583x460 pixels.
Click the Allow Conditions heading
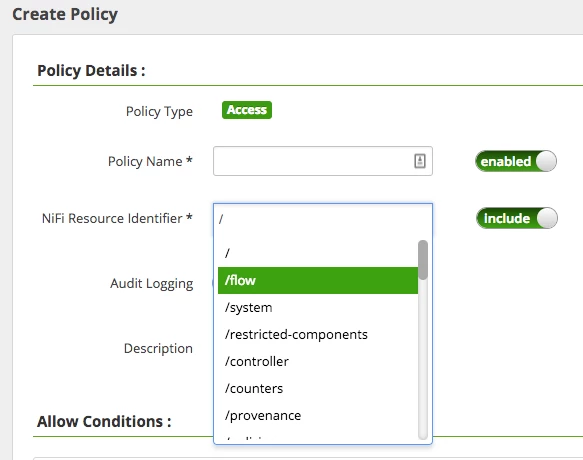coord(104,421)
